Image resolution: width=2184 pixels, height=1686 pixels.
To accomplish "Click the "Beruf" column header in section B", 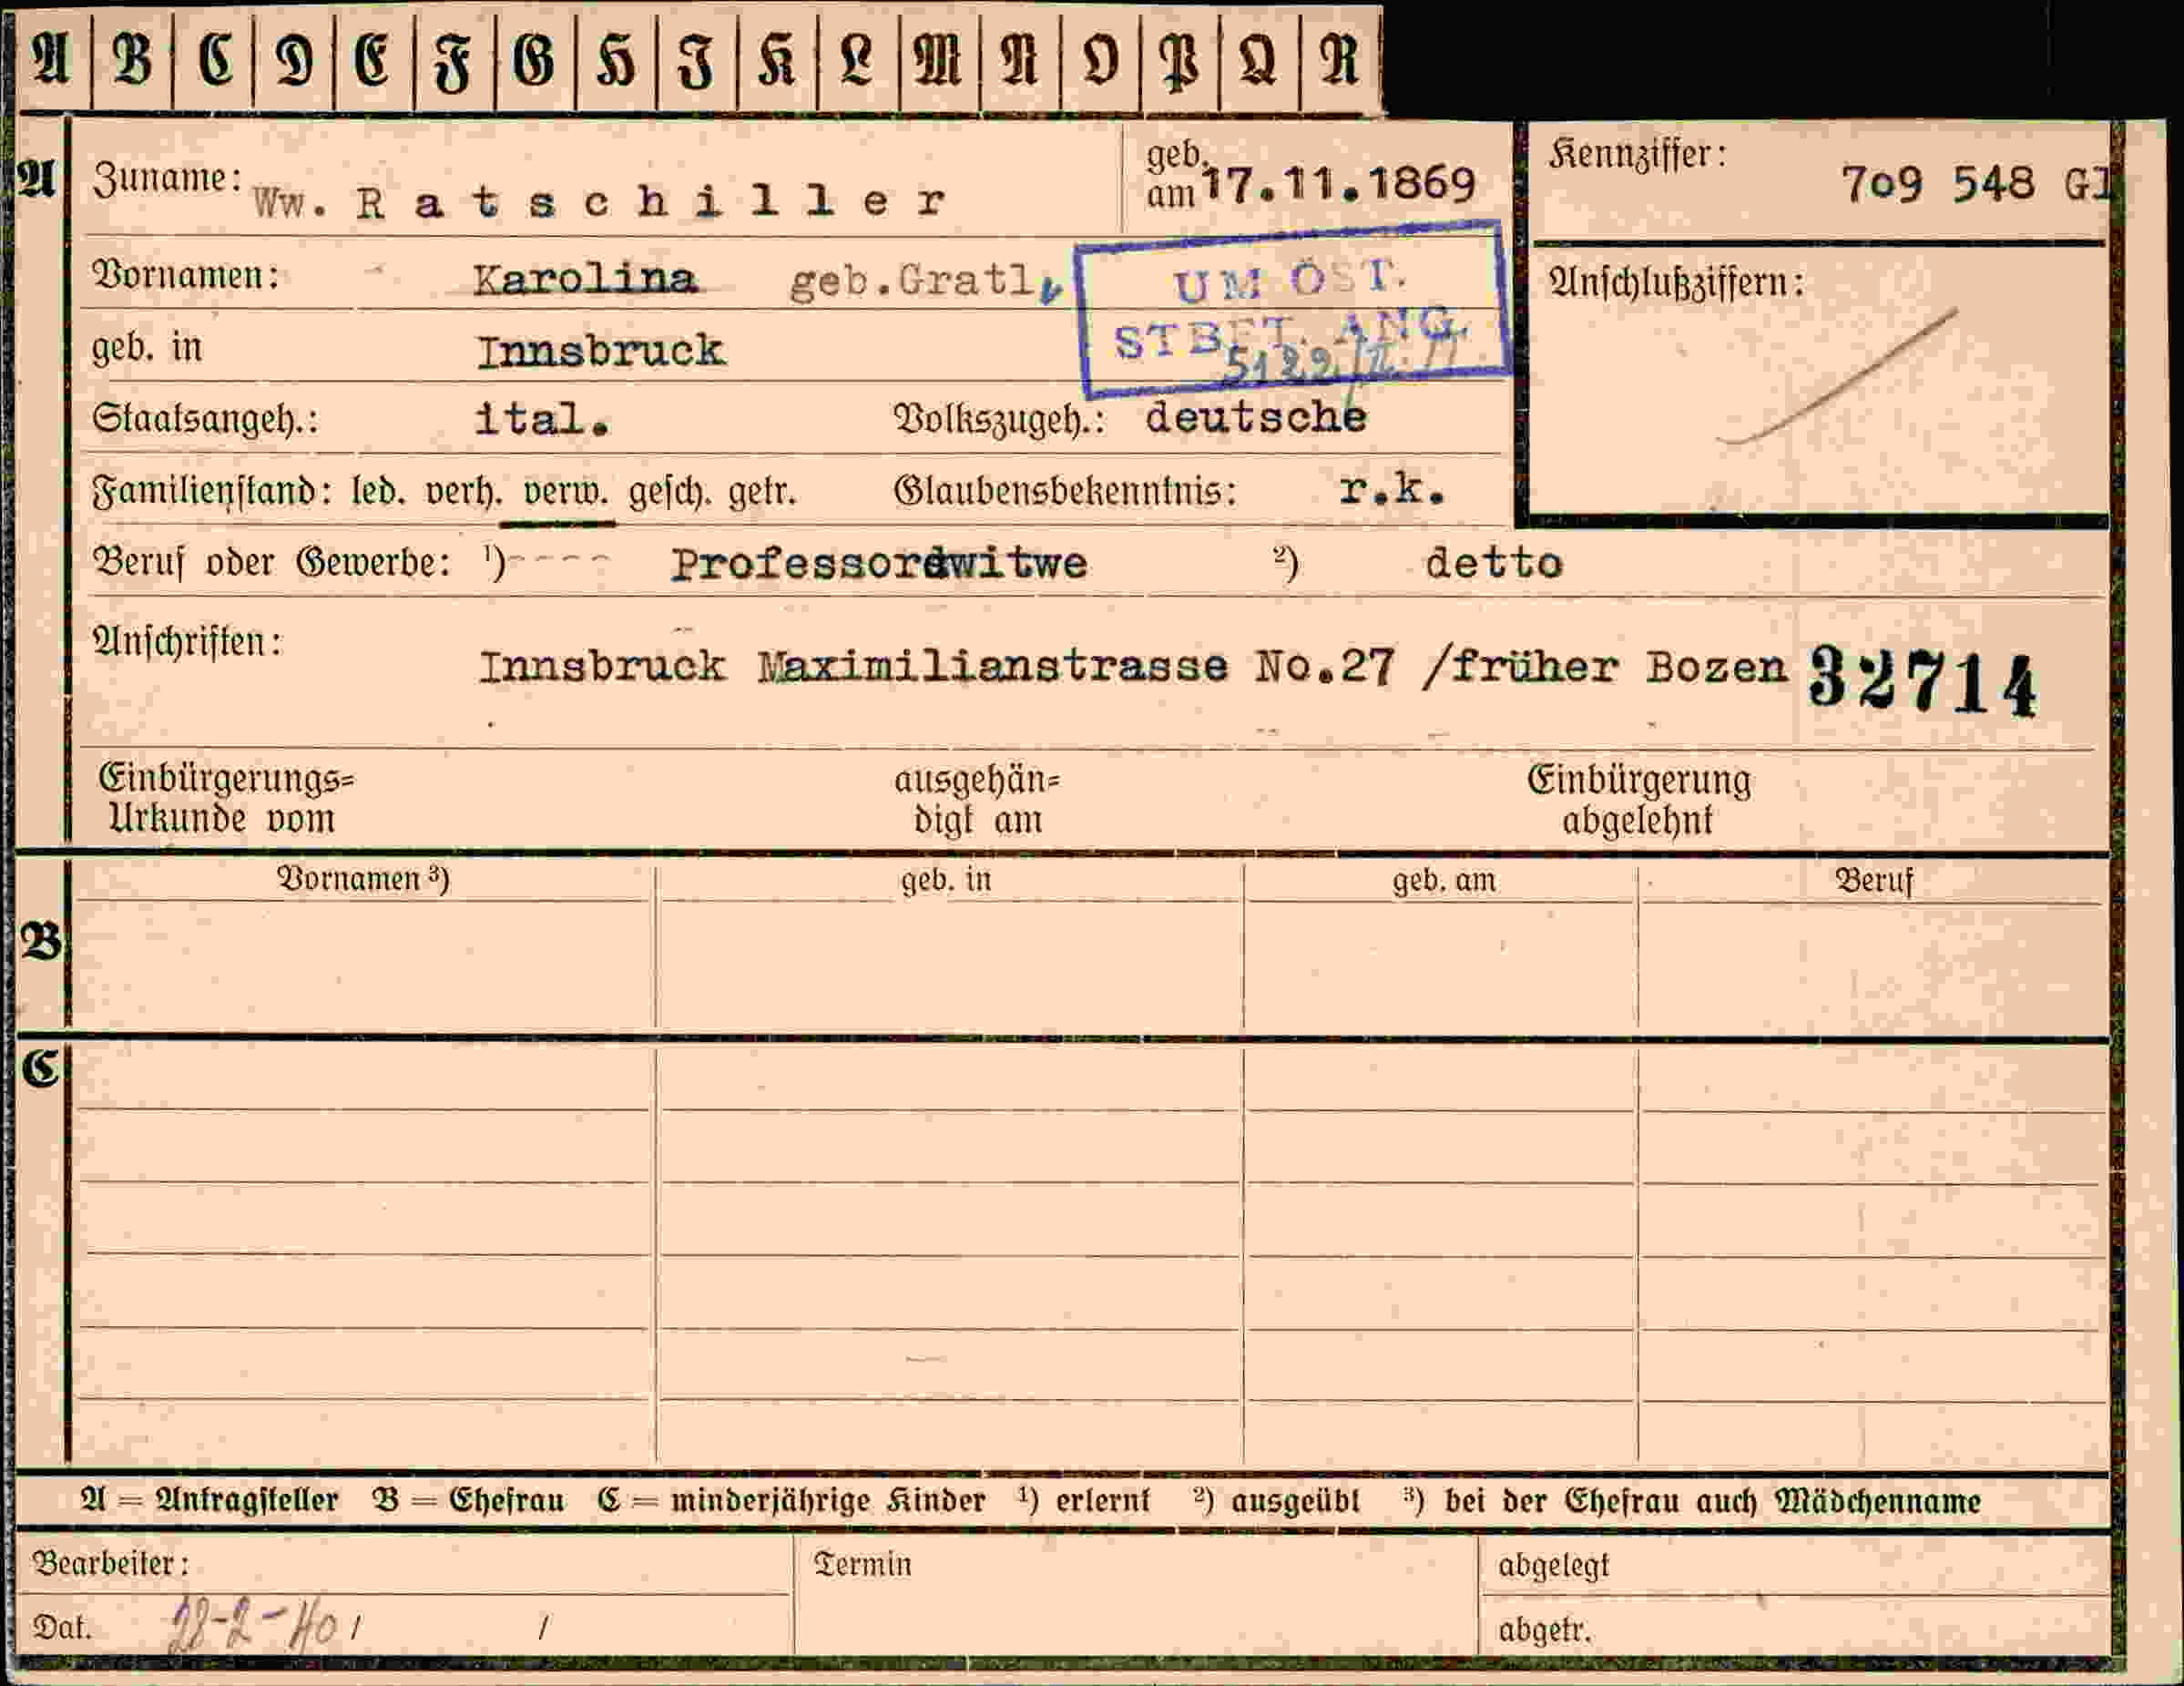I will pyautogui.click(x=1873, y=881).
